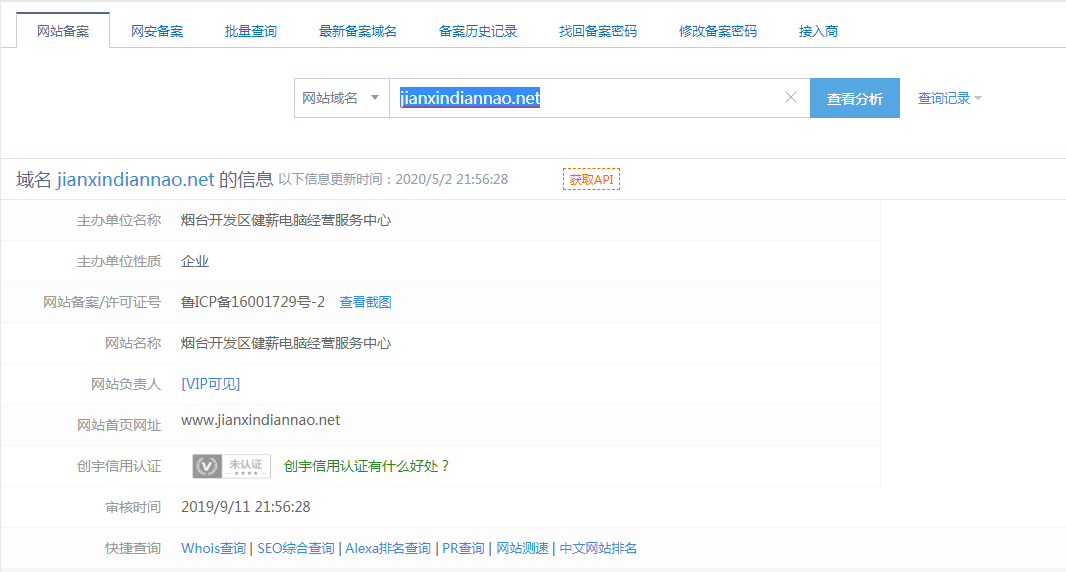The image size is (1066, 572).
Task: Click the [VIP可见] link
Action: click(210, 384)
